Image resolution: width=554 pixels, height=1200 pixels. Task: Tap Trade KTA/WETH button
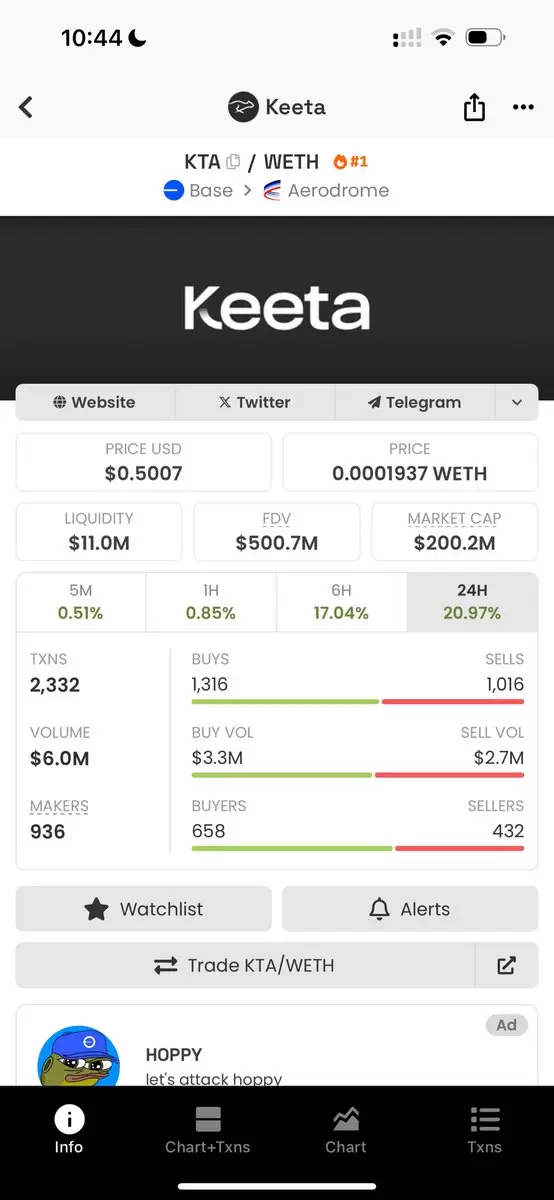(x=245, y=965)
